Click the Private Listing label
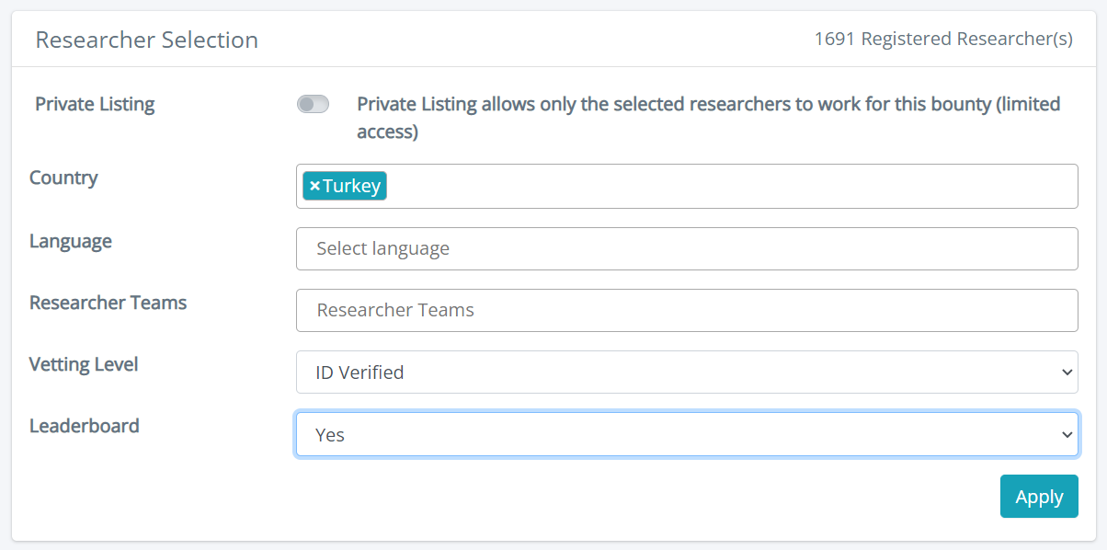Image resolution: width=1107 pixels, height=550 pixels. pyautogui.click(x=95, y=104)
